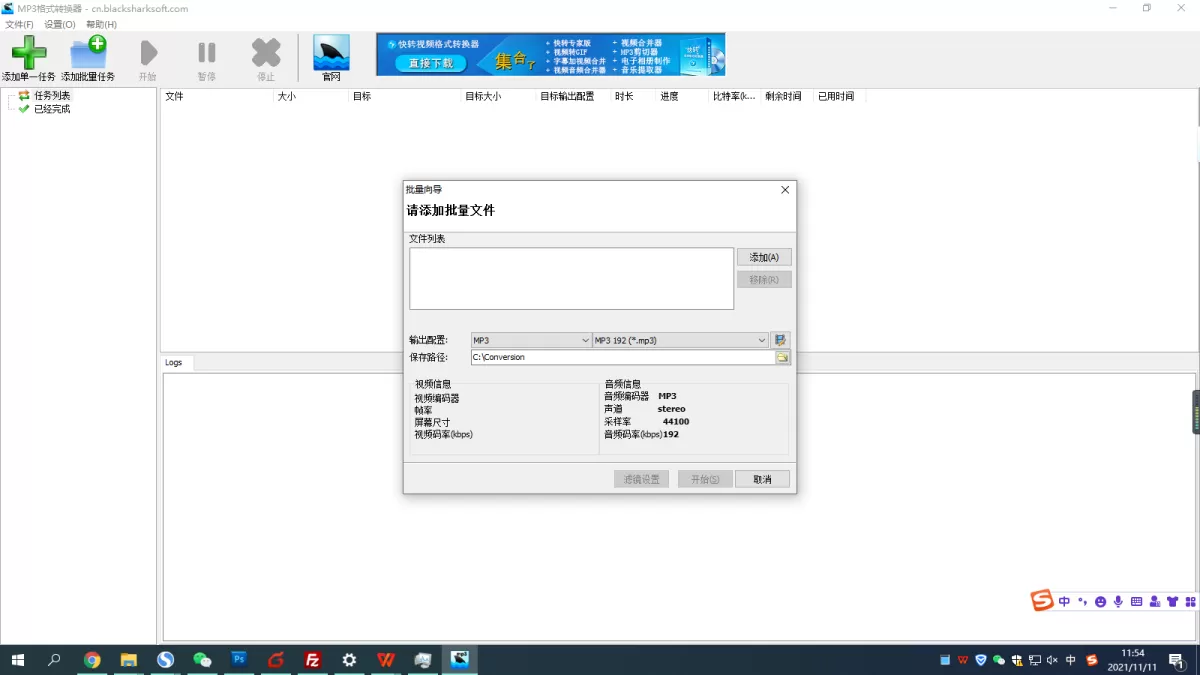Viewport: 1200px width, 675px height.
Task: Click the 文件 column header
Action: (217, 97)
